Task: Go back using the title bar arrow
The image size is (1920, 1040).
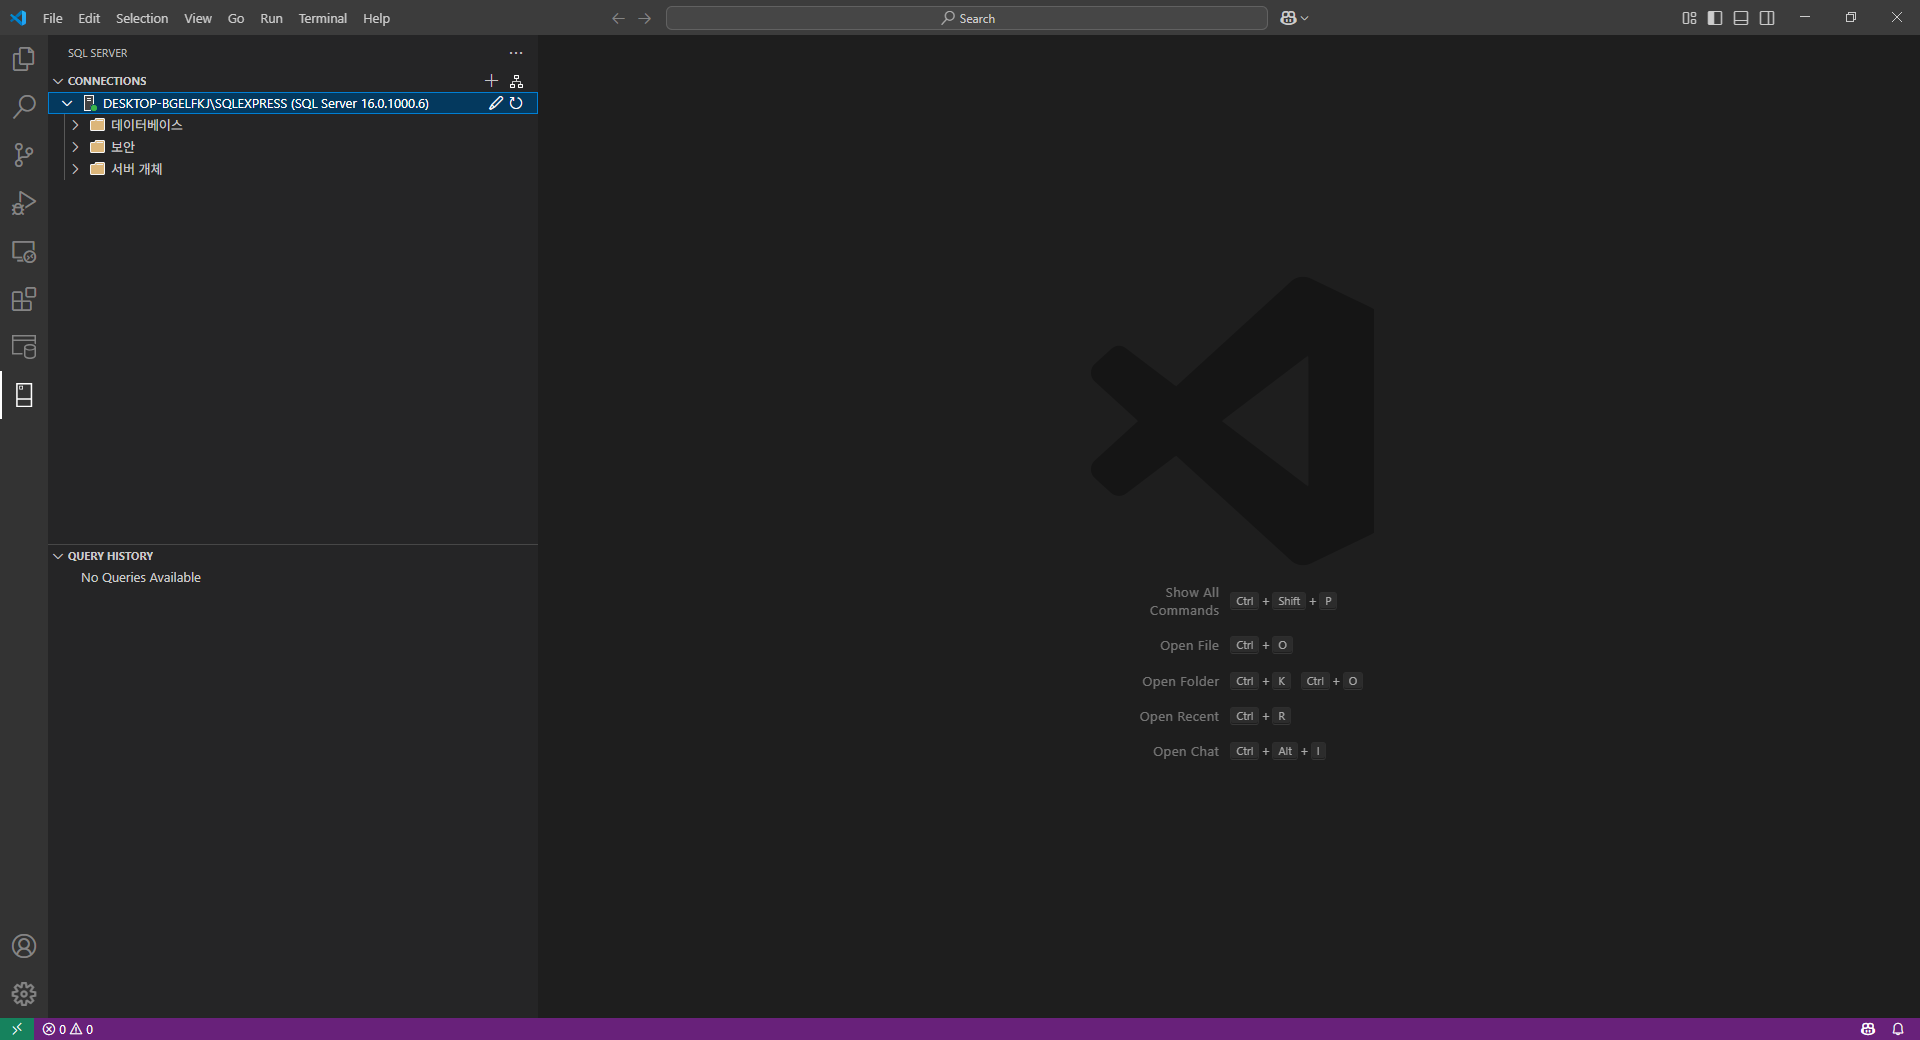Action: [618, 18]
